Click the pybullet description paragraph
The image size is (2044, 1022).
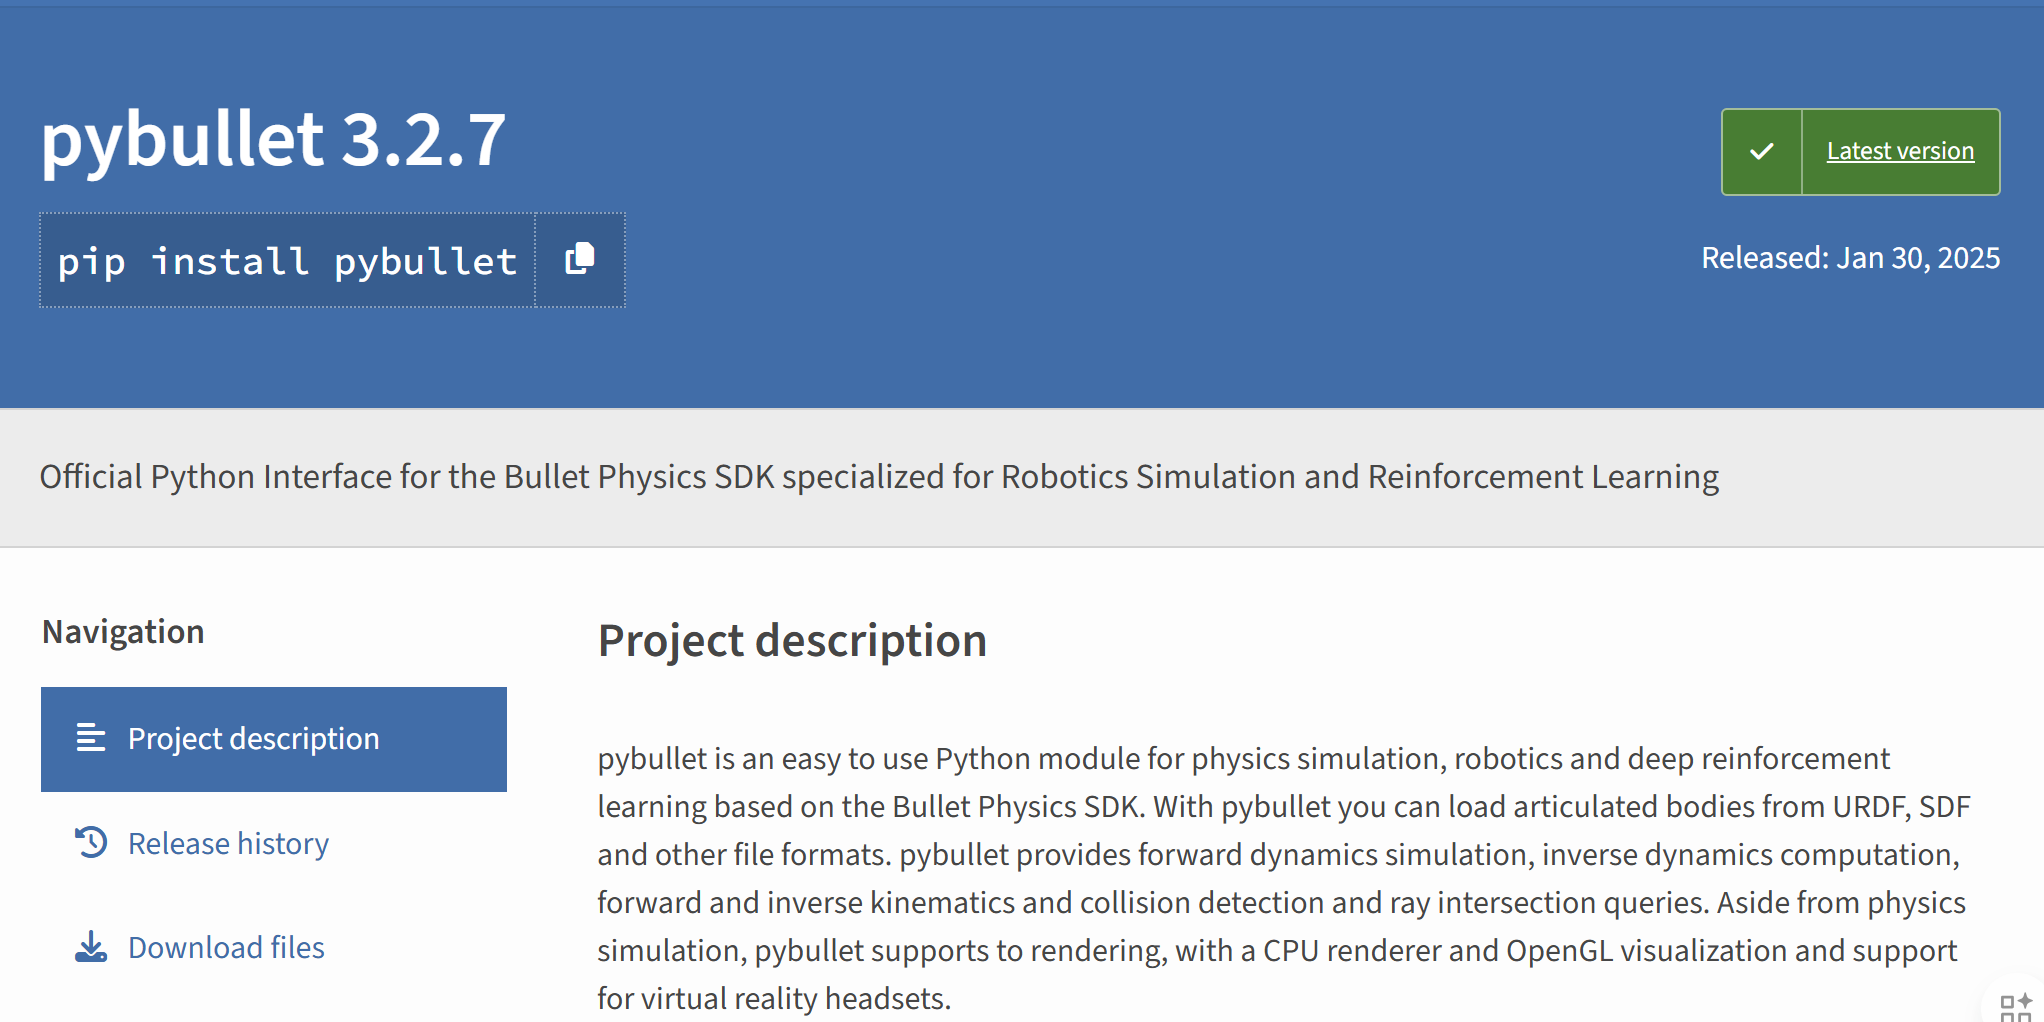(x=1284, y=878)
